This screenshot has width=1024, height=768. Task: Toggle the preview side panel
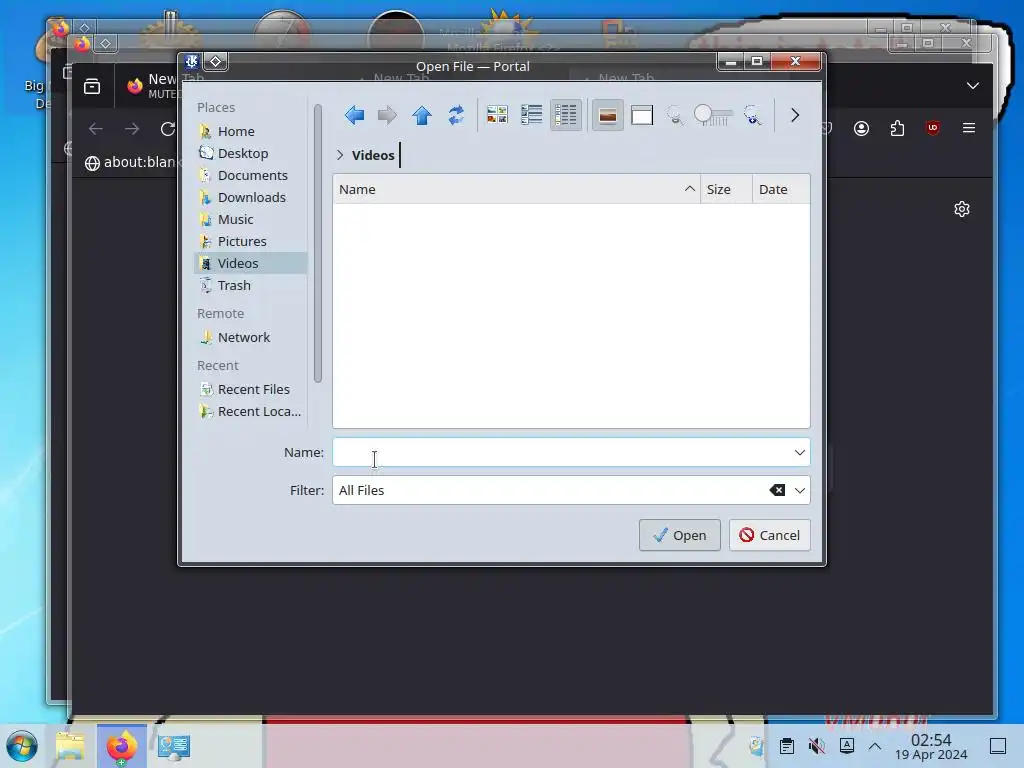tap(642, 116)
